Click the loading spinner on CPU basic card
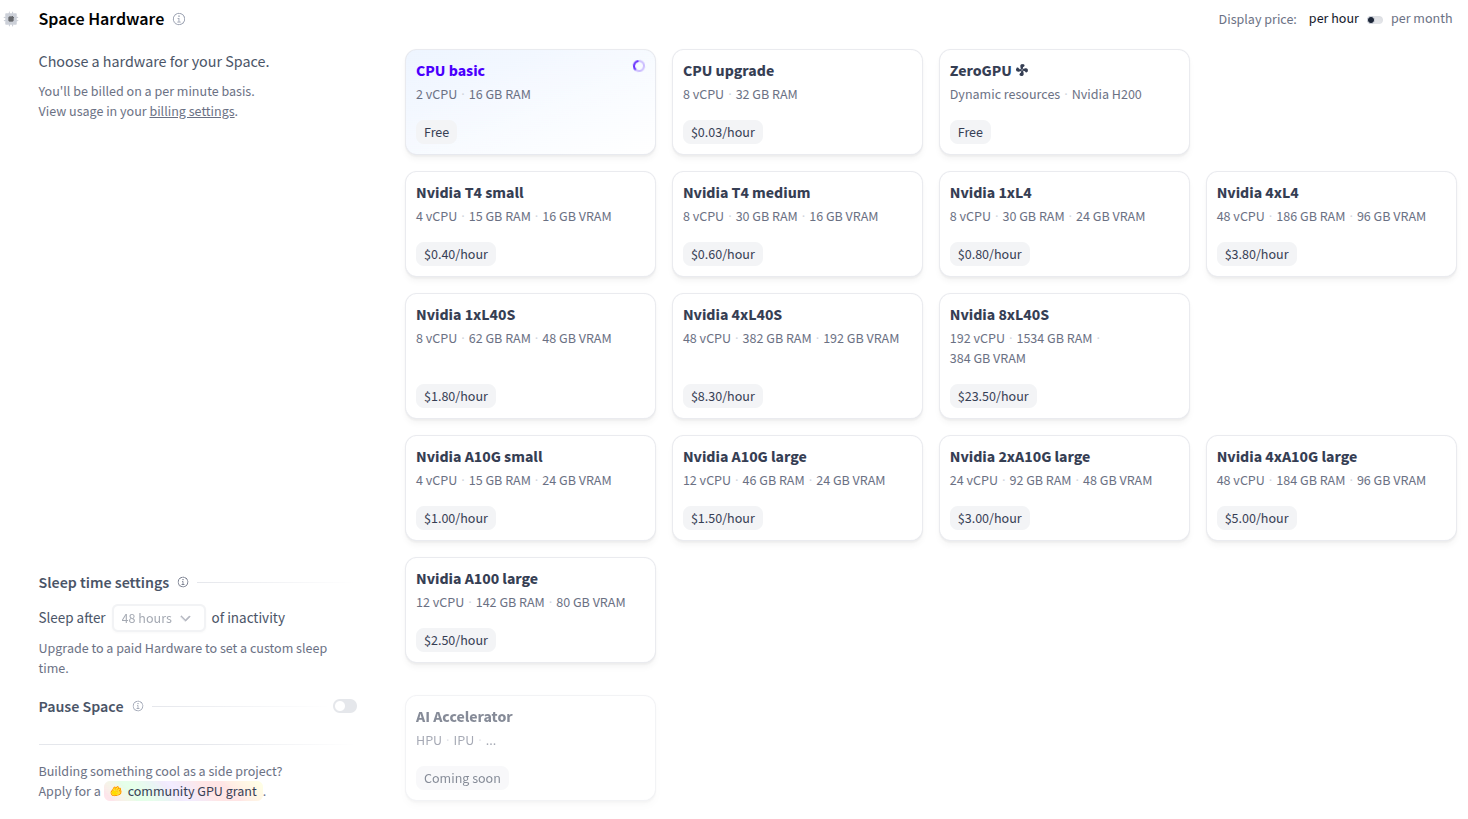Image resolution: width=1468 pixels, height=819 pixels. point(638,65)
